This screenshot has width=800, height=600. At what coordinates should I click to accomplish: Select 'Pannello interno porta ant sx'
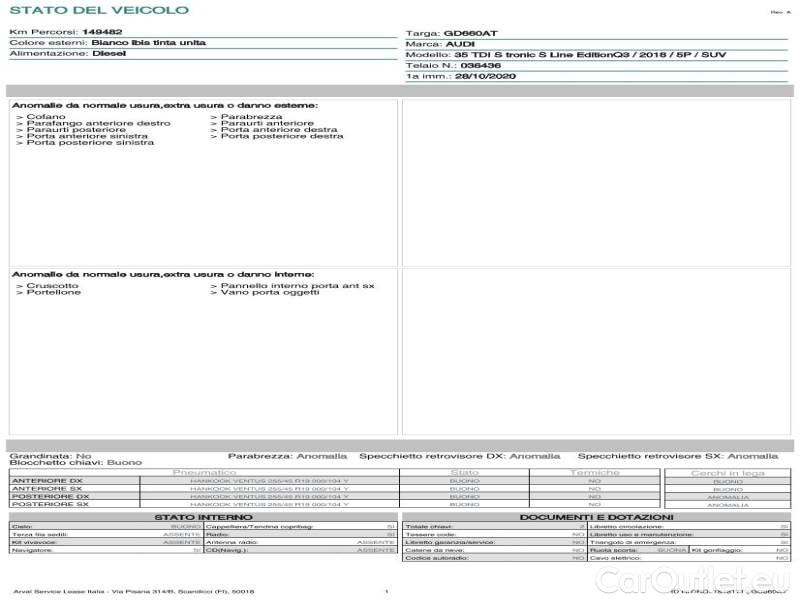[297, 286]
